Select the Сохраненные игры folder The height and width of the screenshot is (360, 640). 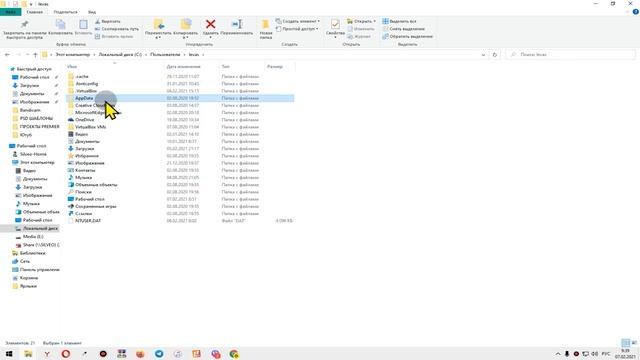point(96,207)
